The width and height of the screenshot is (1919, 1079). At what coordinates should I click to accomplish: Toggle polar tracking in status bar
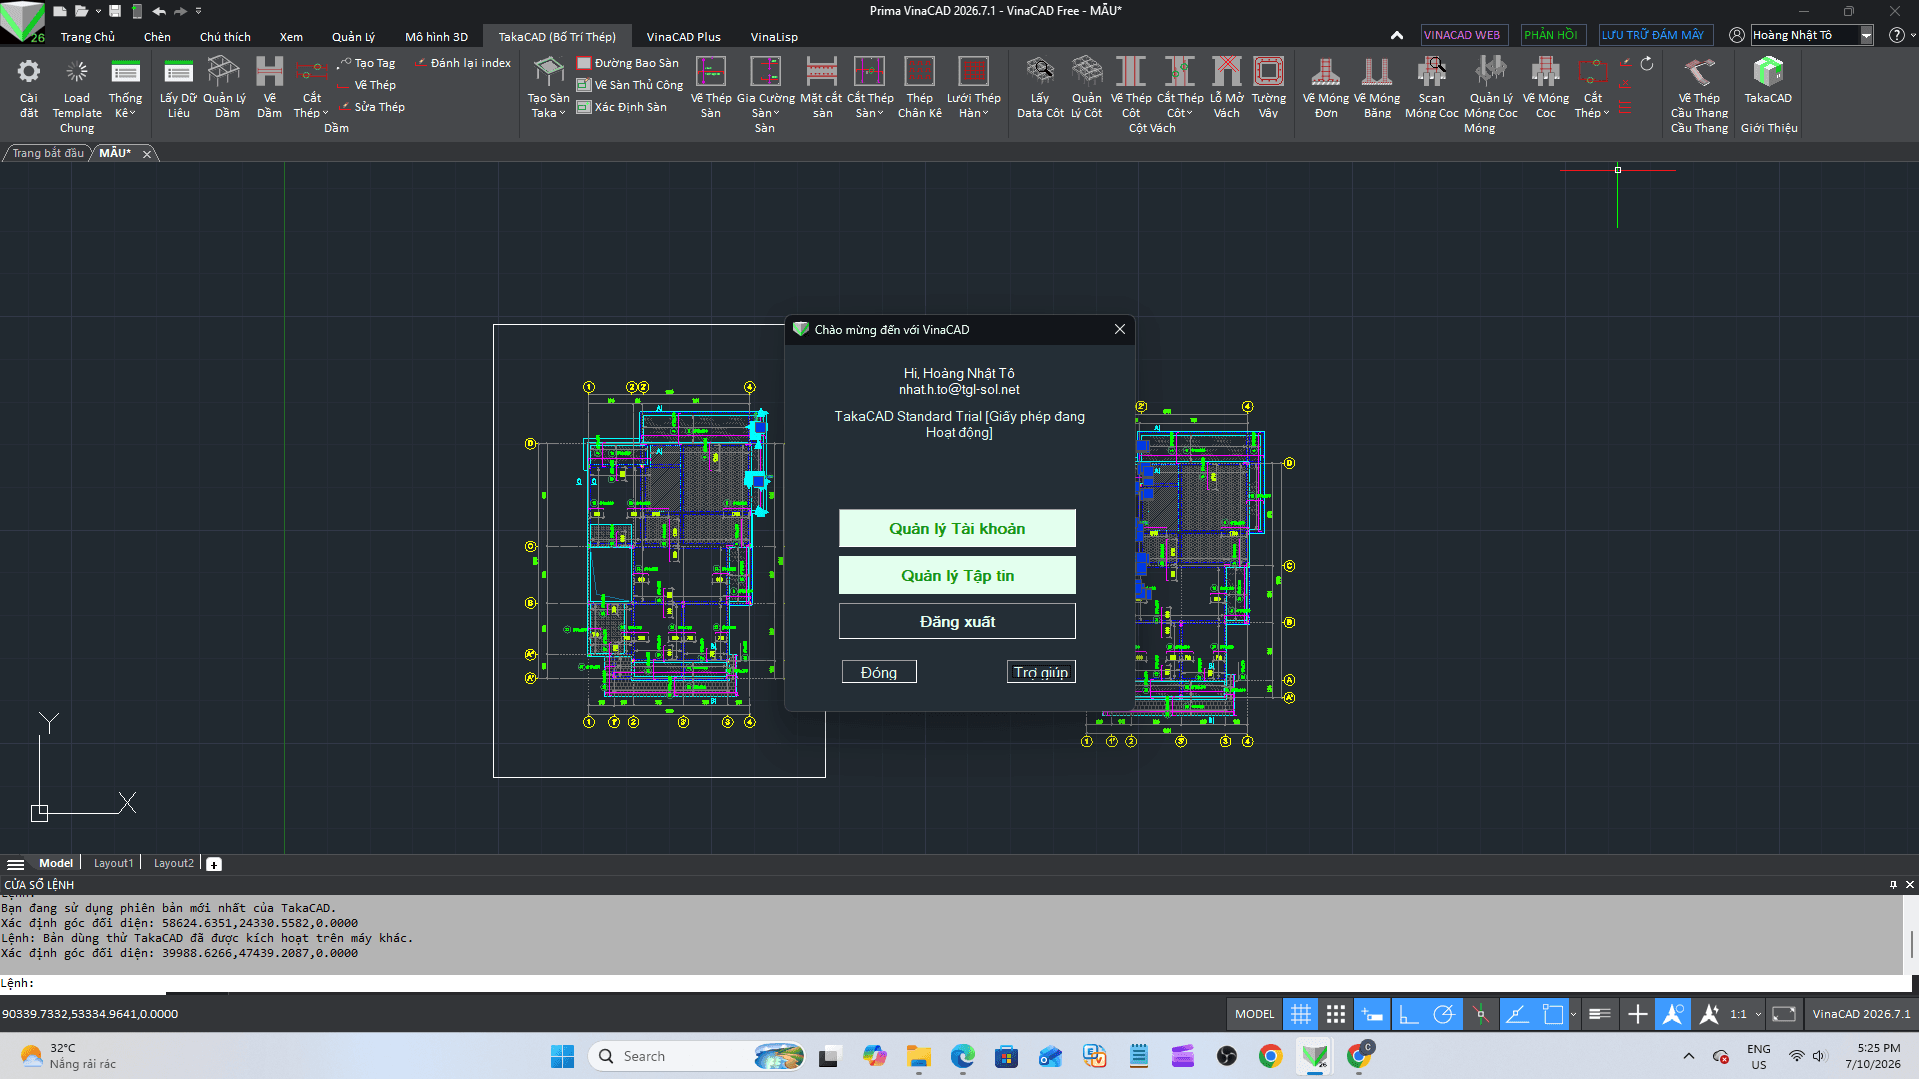pos(1444,1014)
